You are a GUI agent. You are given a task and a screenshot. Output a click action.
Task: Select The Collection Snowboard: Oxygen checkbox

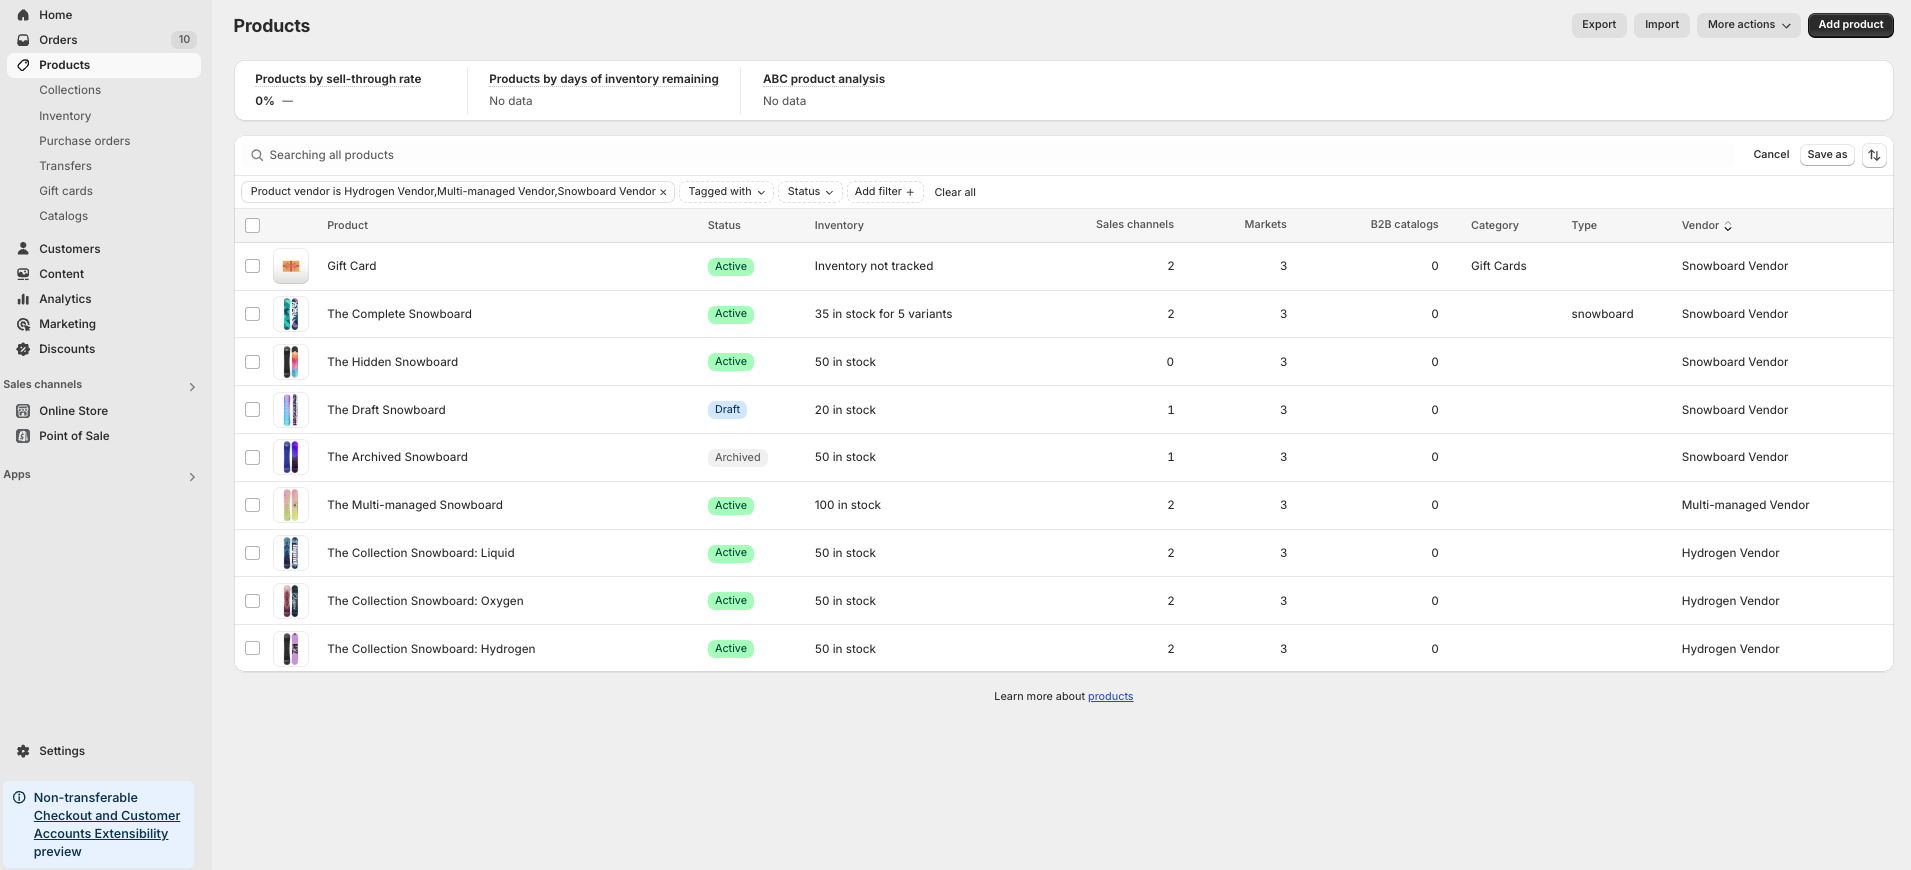(x=252, y=601)
